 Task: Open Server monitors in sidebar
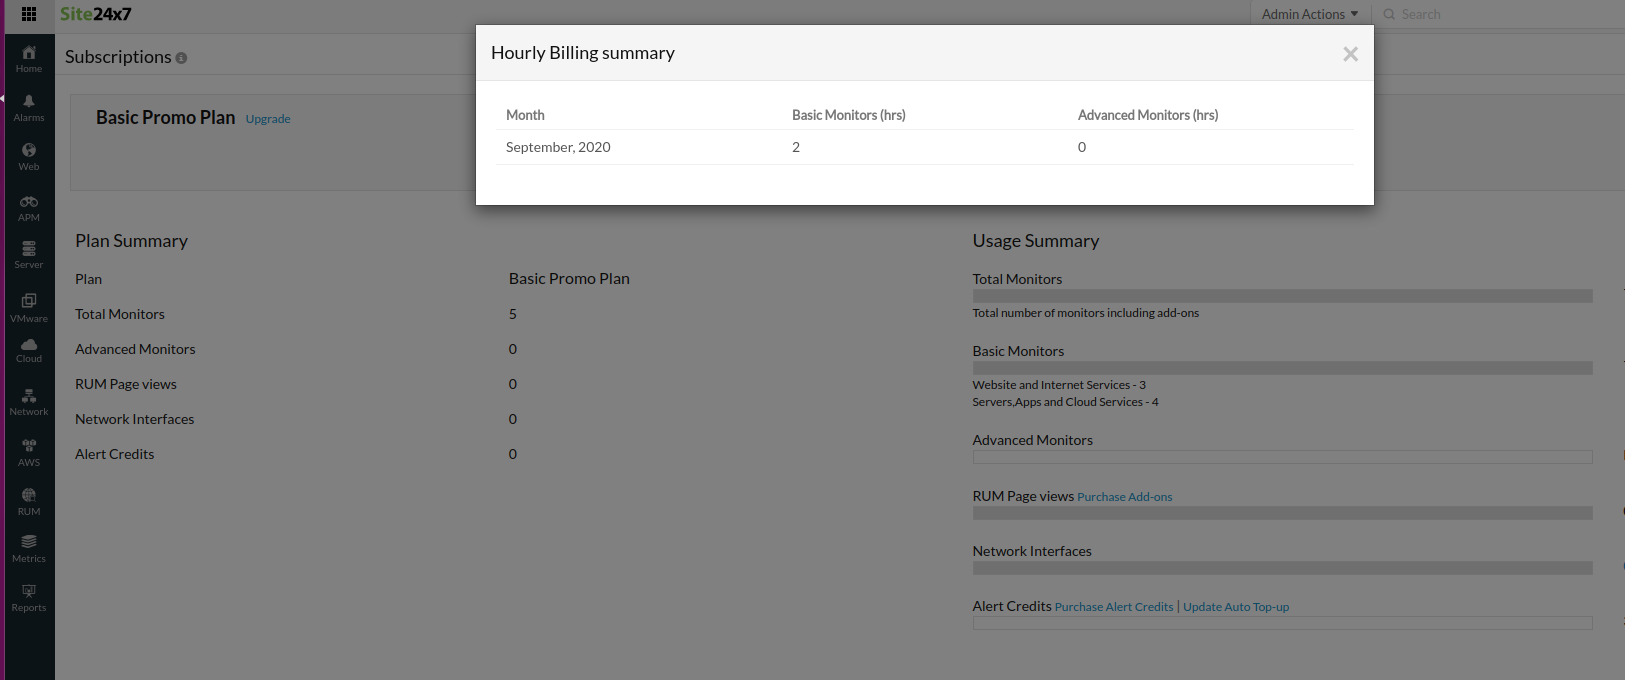coord(29,255)
